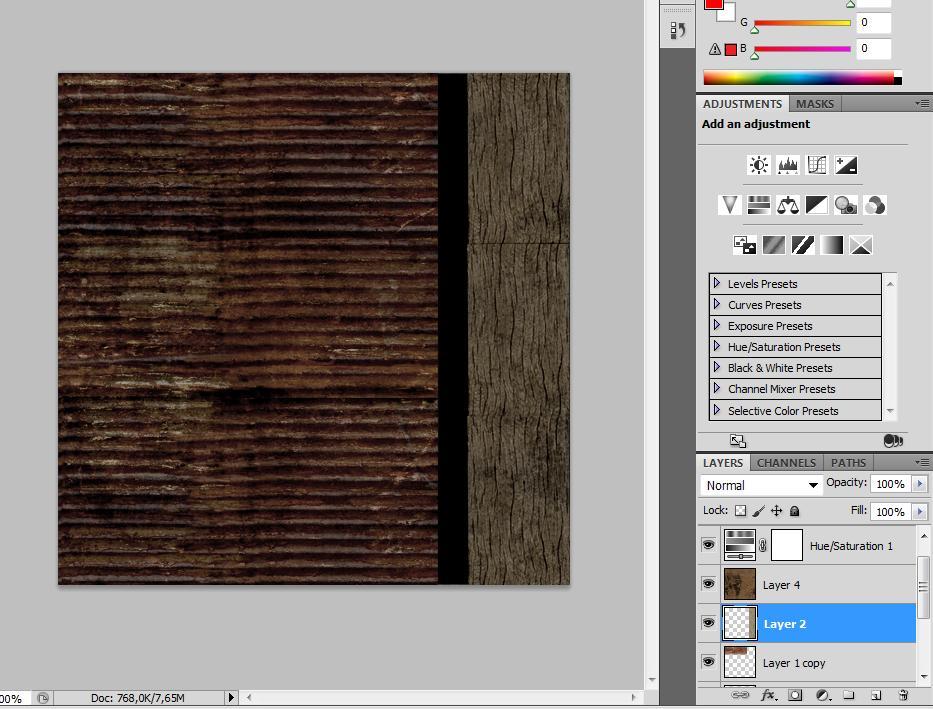The width and height of the screenshot is (933, 709).
Task: Add a Vibrance adjustment
Action: click(x=730, y=205)
